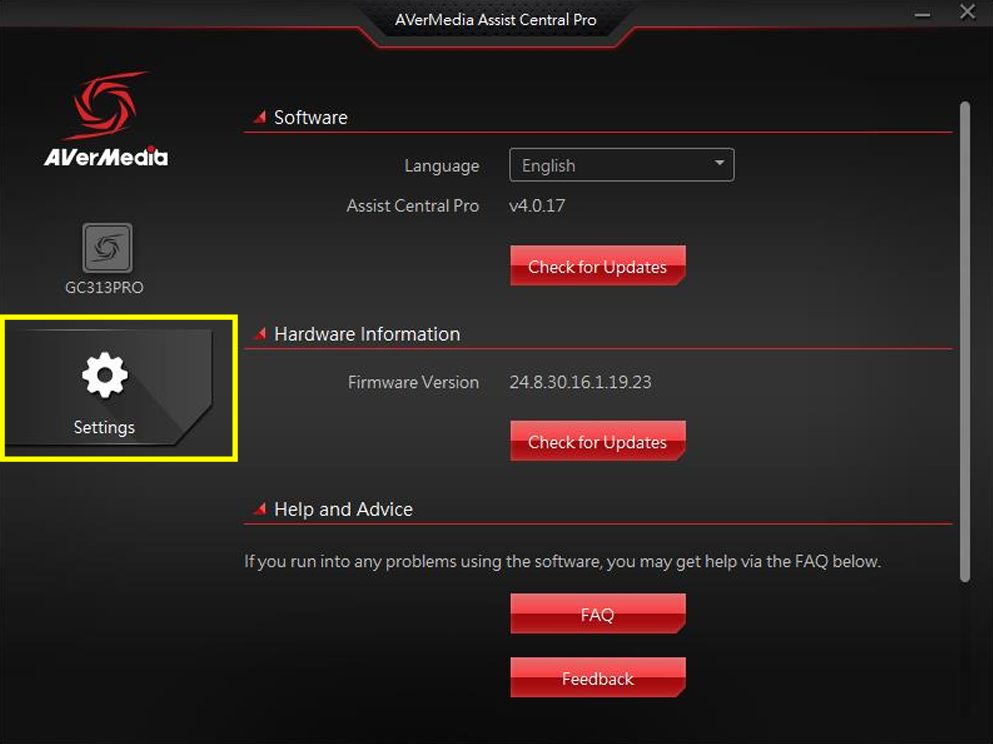Open the Language dropdown set to English
The image size is (993, 744).
[x=621, y=165]
